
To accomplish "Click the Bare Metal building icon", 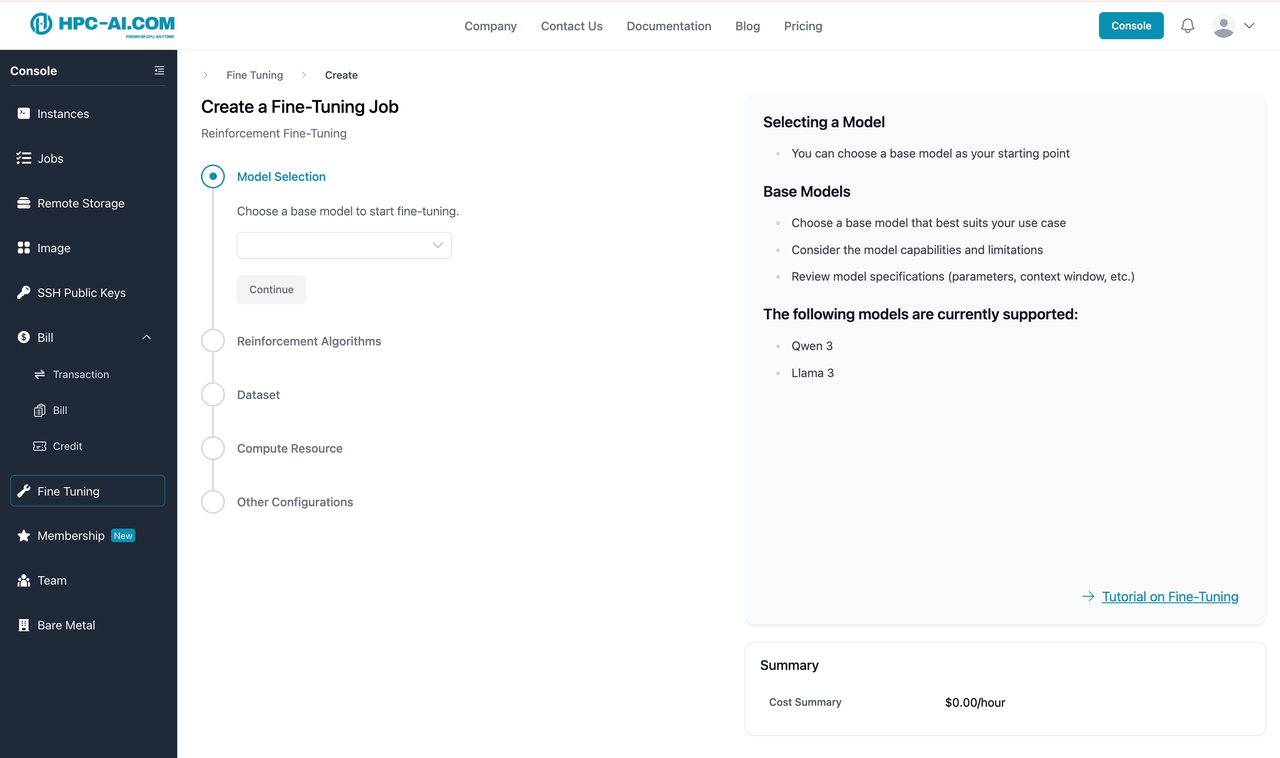I will [24, 625].
